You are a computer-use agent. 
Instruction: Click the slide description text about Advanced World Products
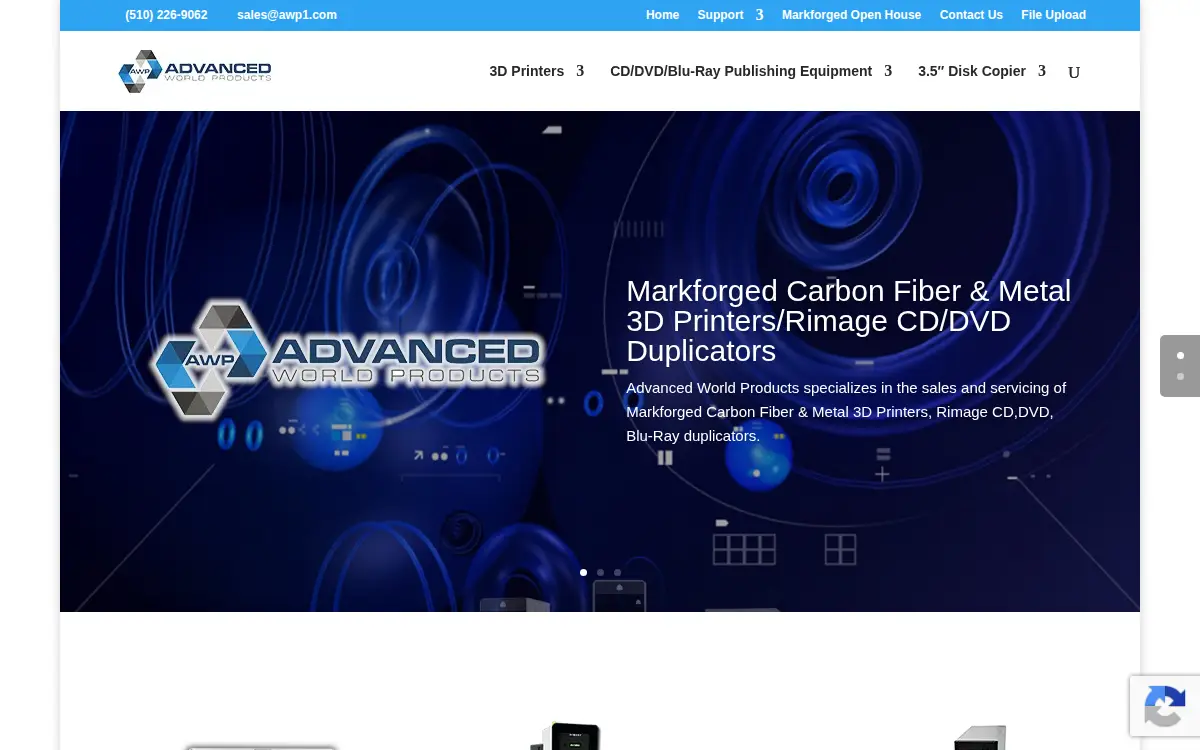point(846,412)
